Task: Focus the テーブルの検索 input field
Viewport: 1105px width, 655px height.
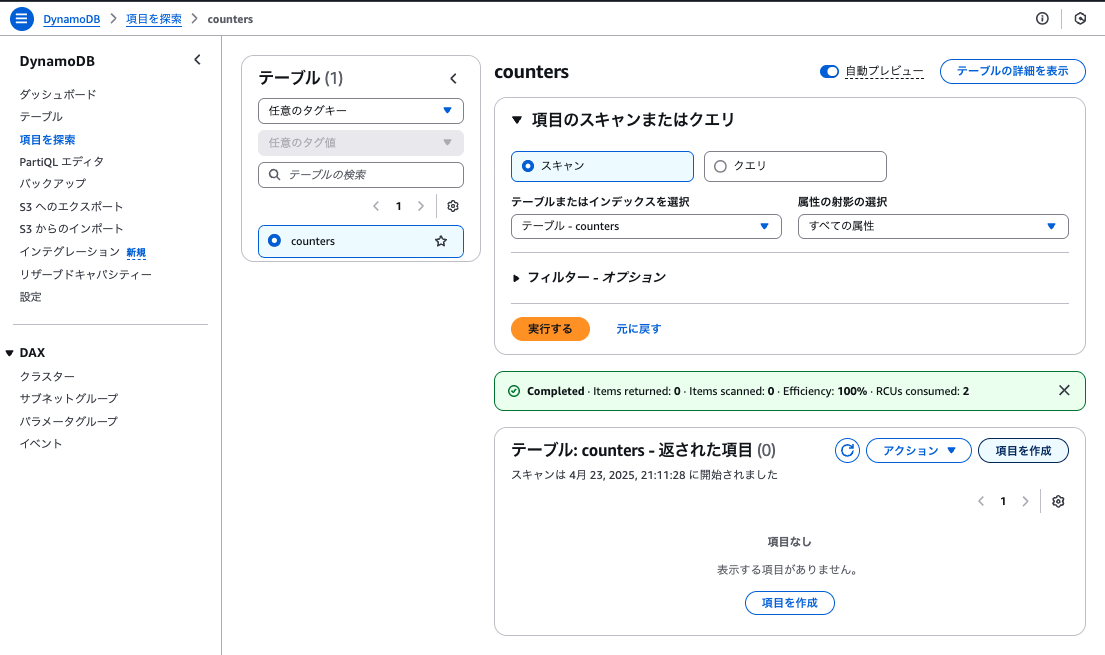Action: pyautogui.click(x=361, y=175)
